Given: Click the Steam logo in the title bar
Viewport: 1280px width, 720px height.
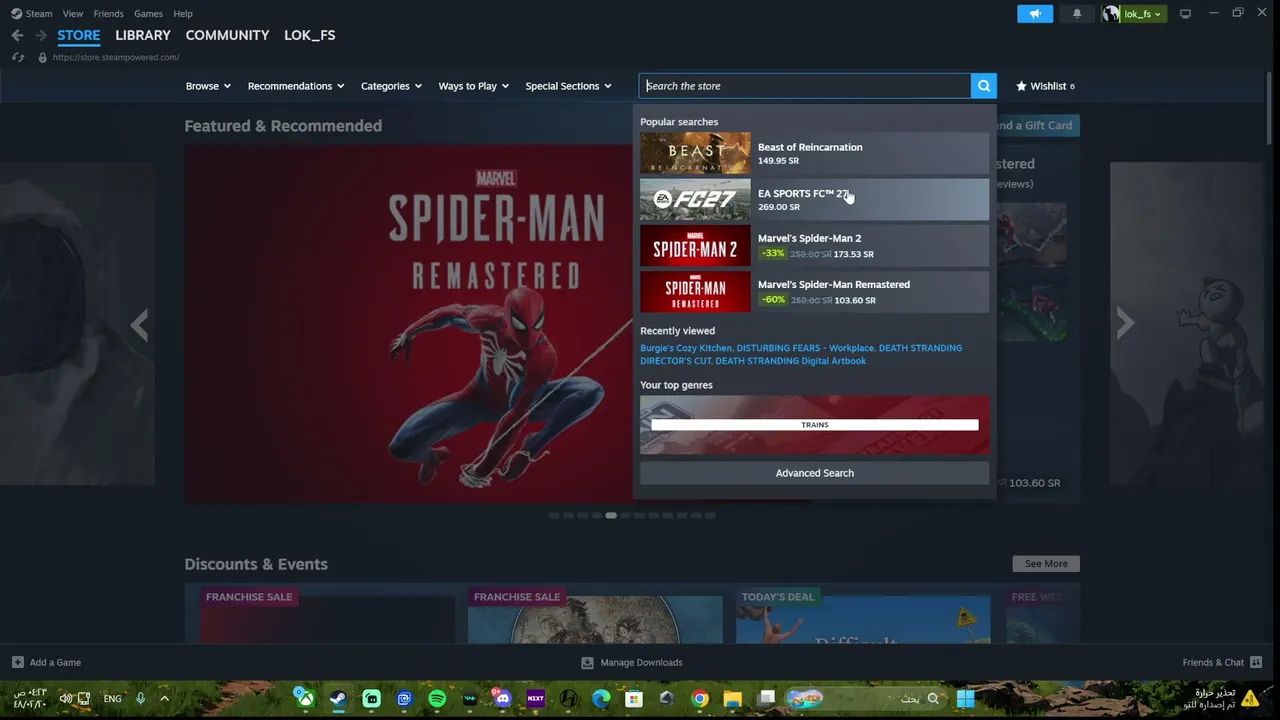Looking at the screenshot, I should click(x=16, y=14).
